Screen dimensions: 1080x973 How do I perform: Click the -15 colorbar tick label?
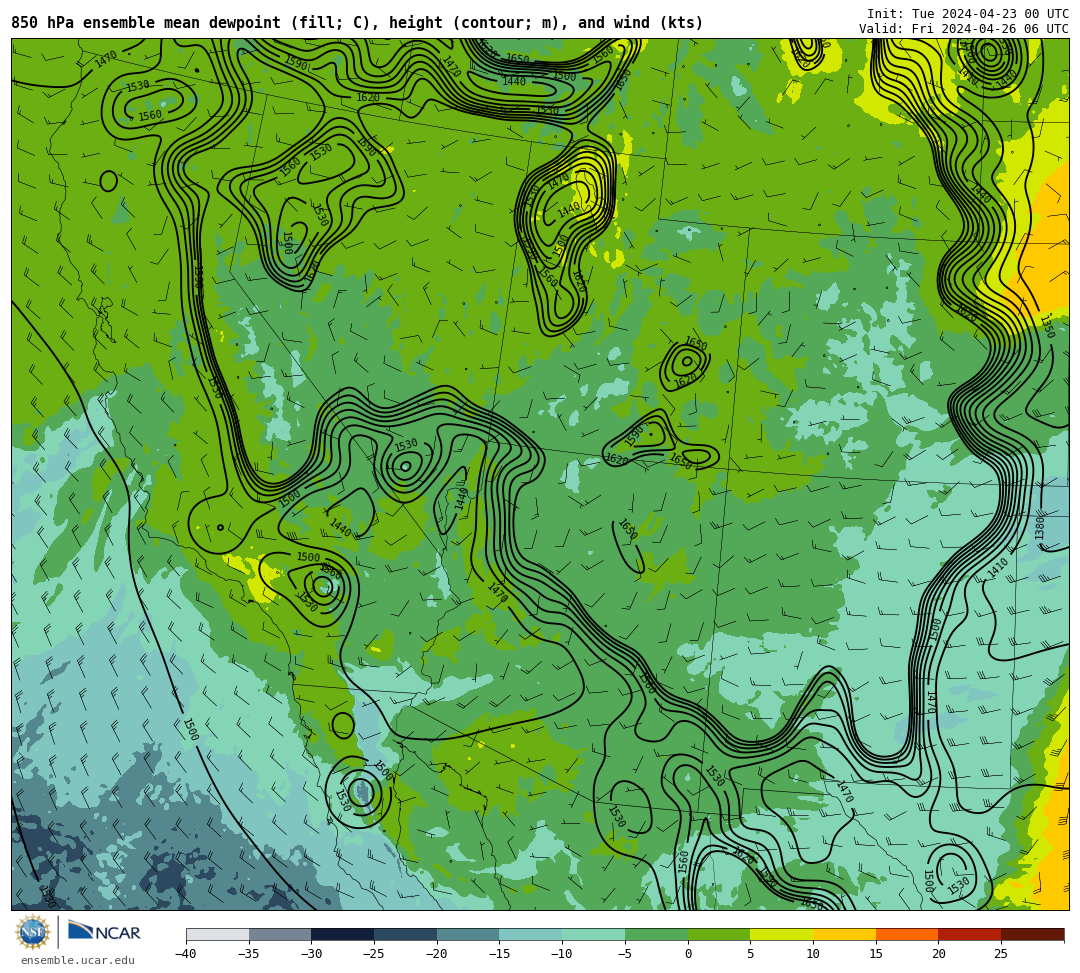[x=499, y=954]
